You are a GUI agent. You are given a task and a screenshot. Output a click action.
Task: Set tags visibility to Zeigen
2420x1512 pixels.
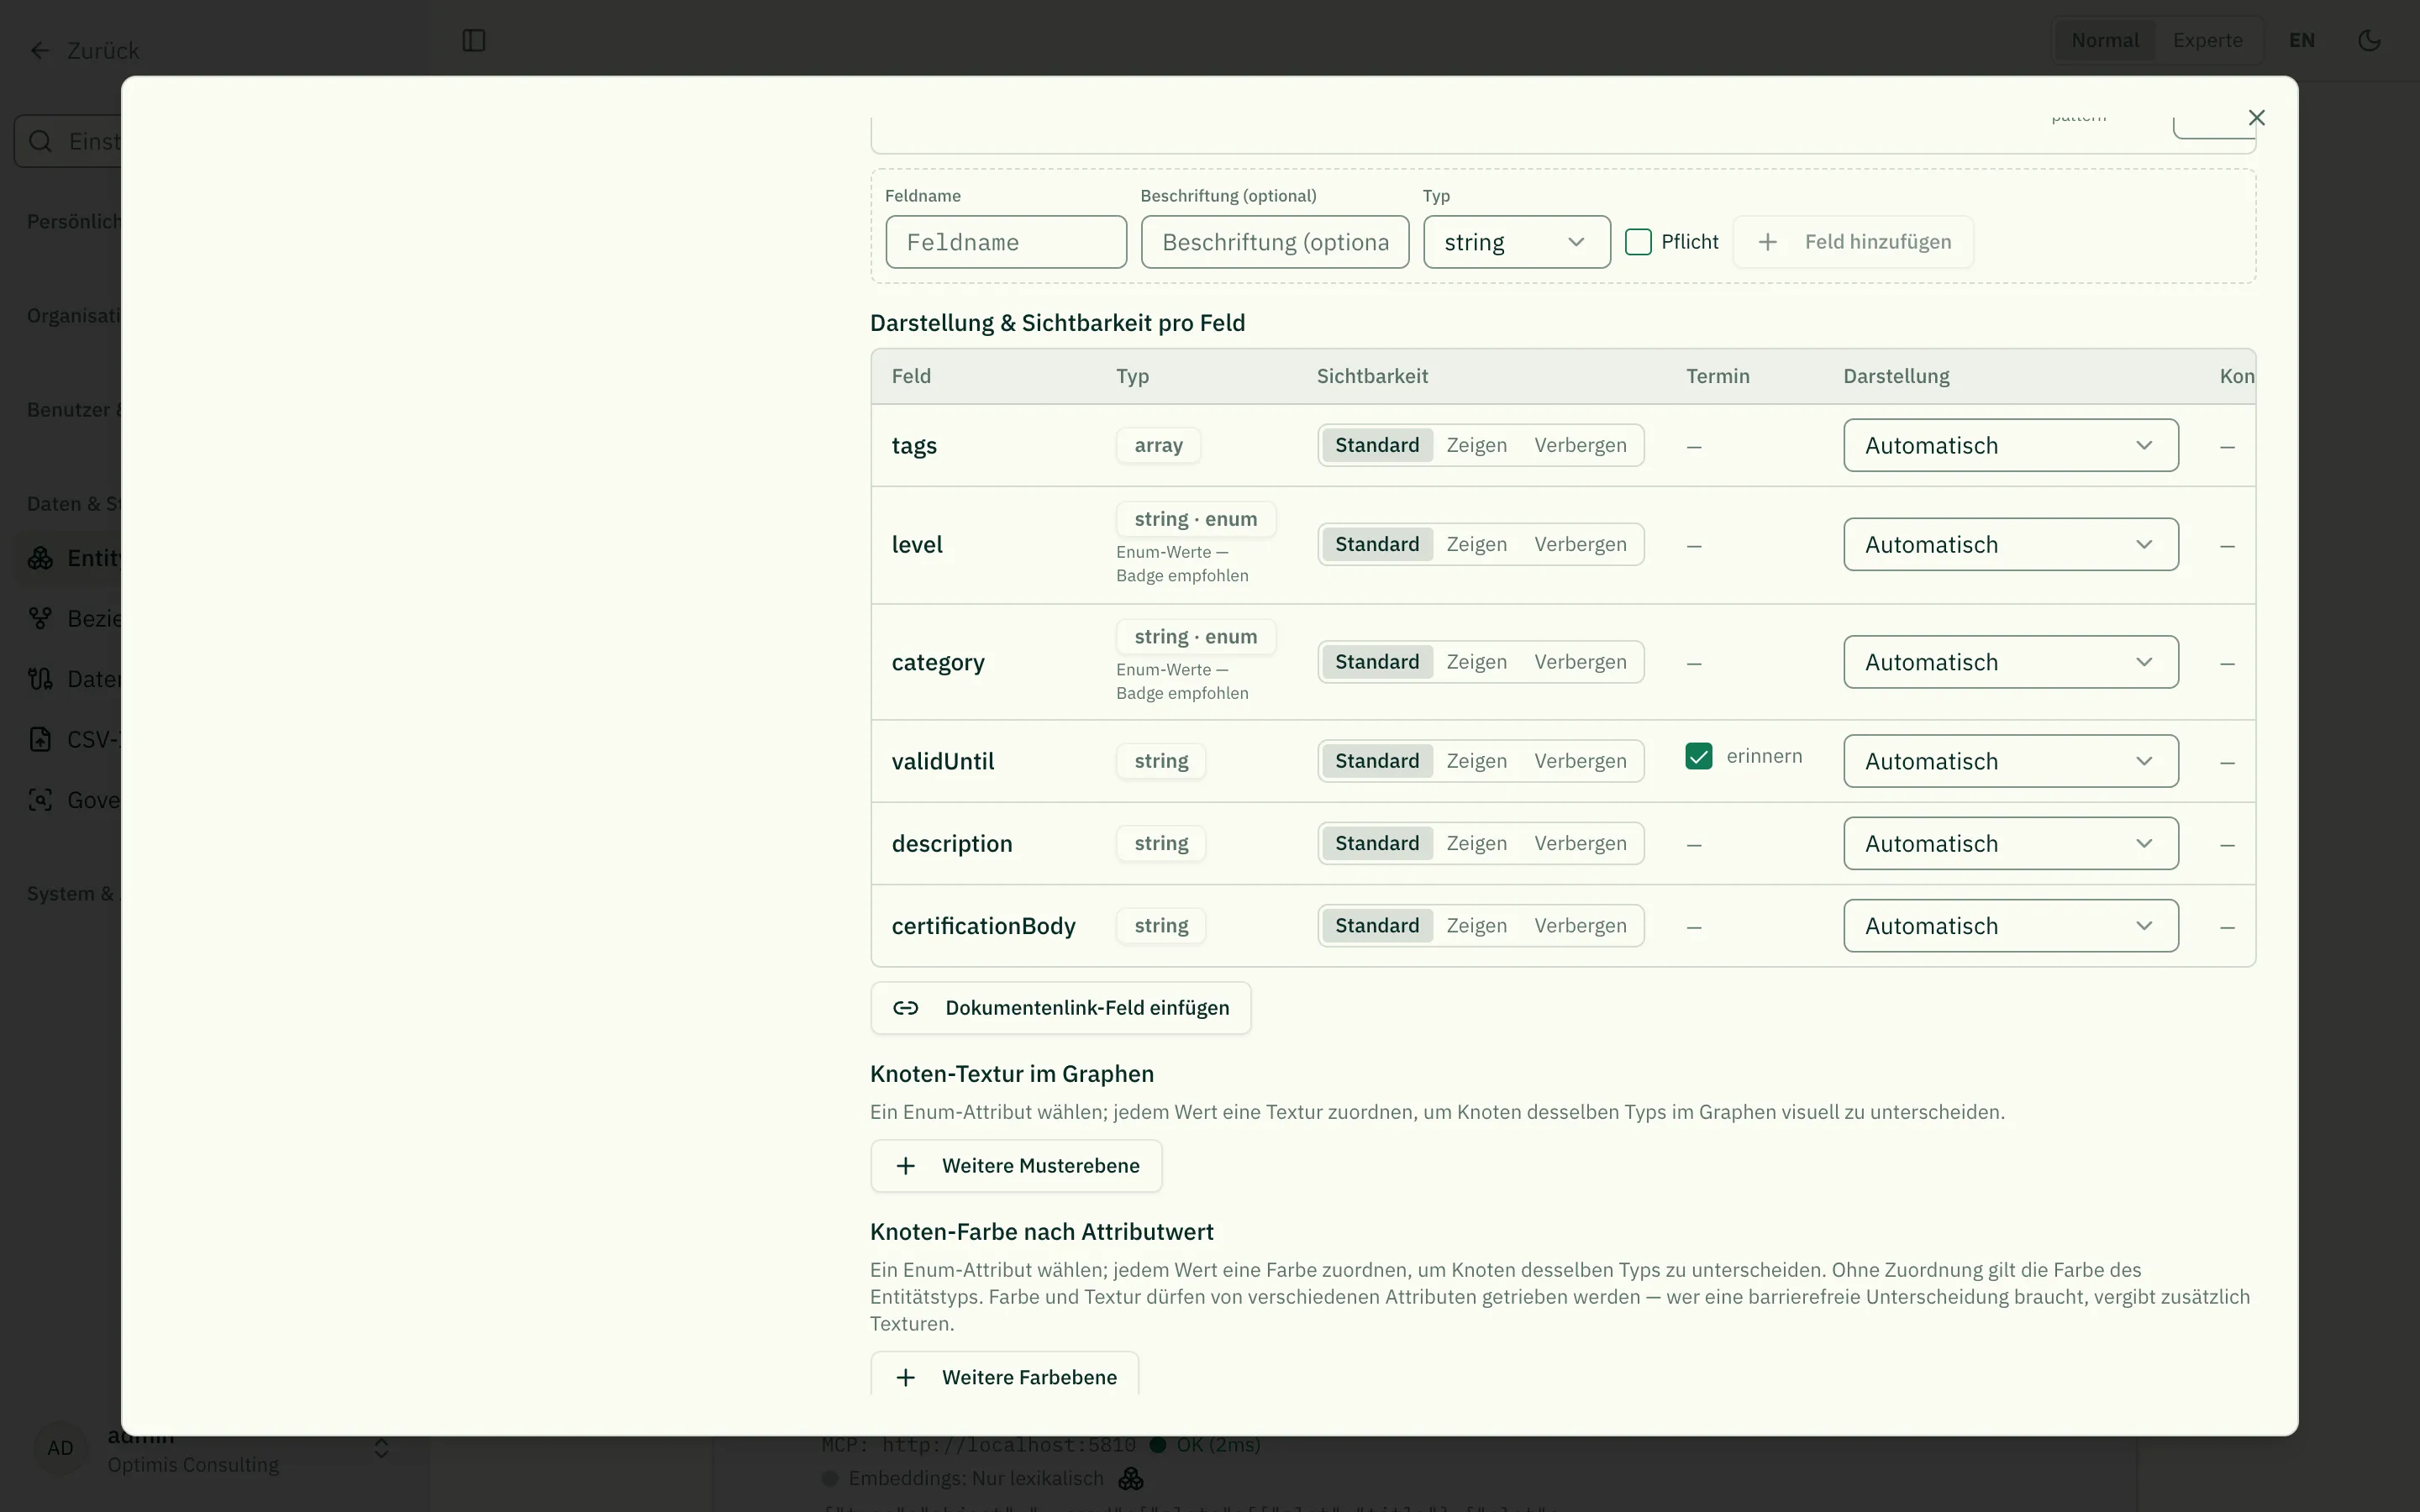pos(1476,445)
